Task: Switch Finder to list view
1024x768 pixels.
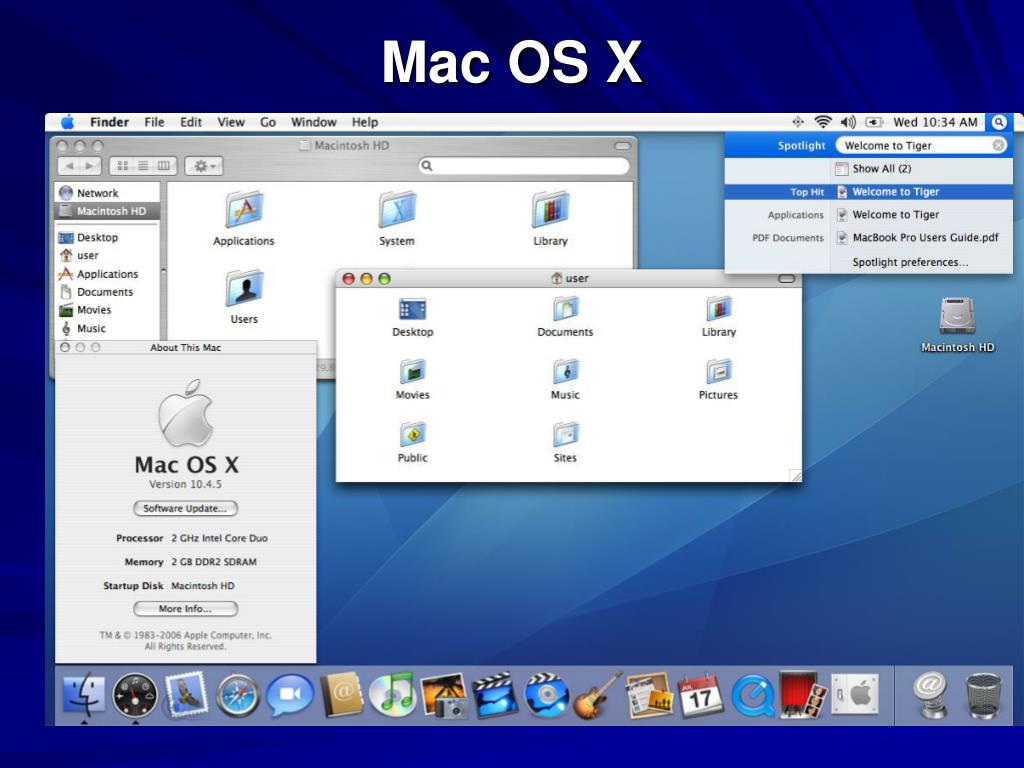Action: pos(143,166)
